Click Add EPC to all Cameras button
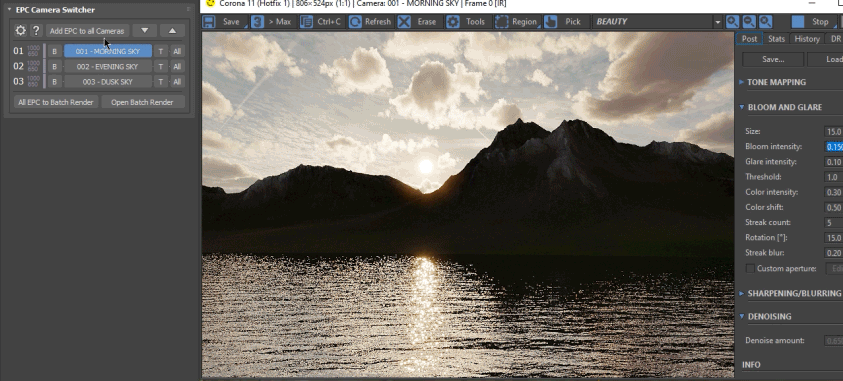Viewport: 843px width, 381px height. pyautogui.click(x=87, y=31)
